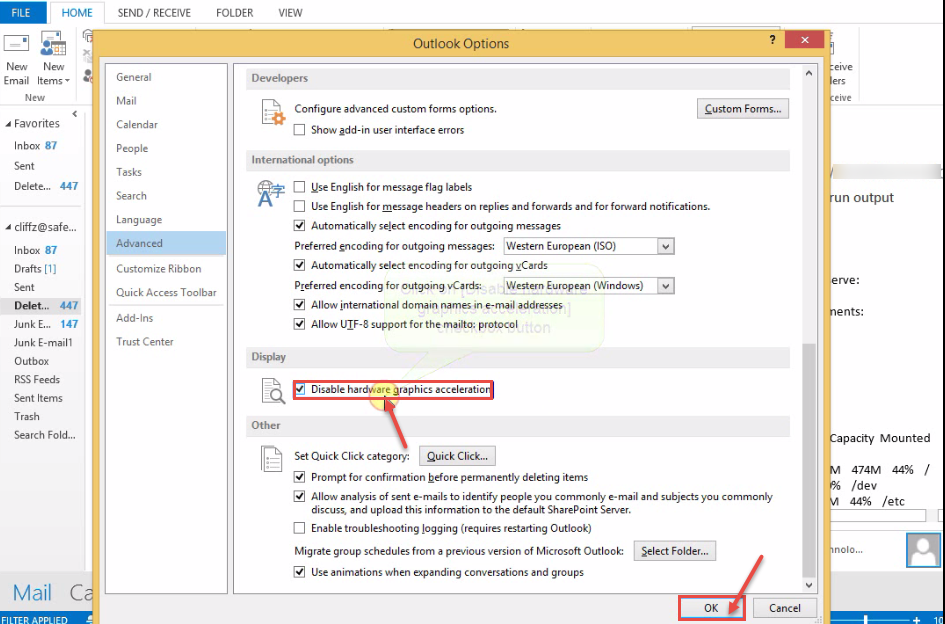Toggle automatic encoding for outgoing messages
The image size is (945, 624).
click(299, 225)
